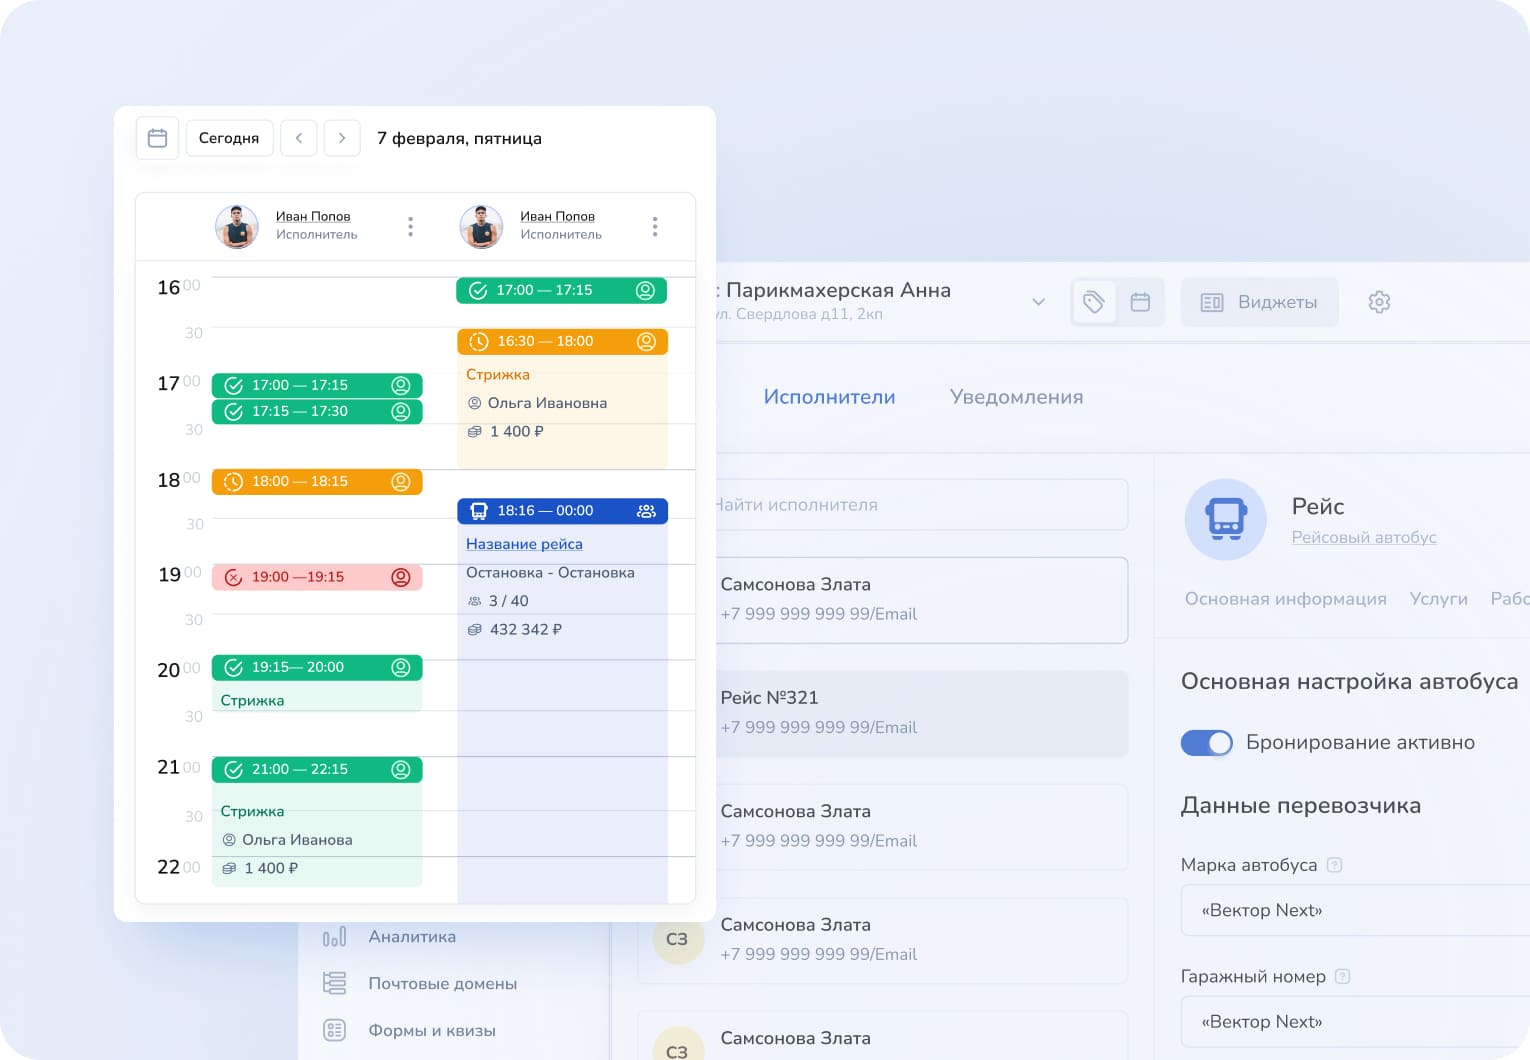The height and width of the screenshot is (1060, 1530).
Task: Open settings gear icon
Action: tap(1379, 302)
